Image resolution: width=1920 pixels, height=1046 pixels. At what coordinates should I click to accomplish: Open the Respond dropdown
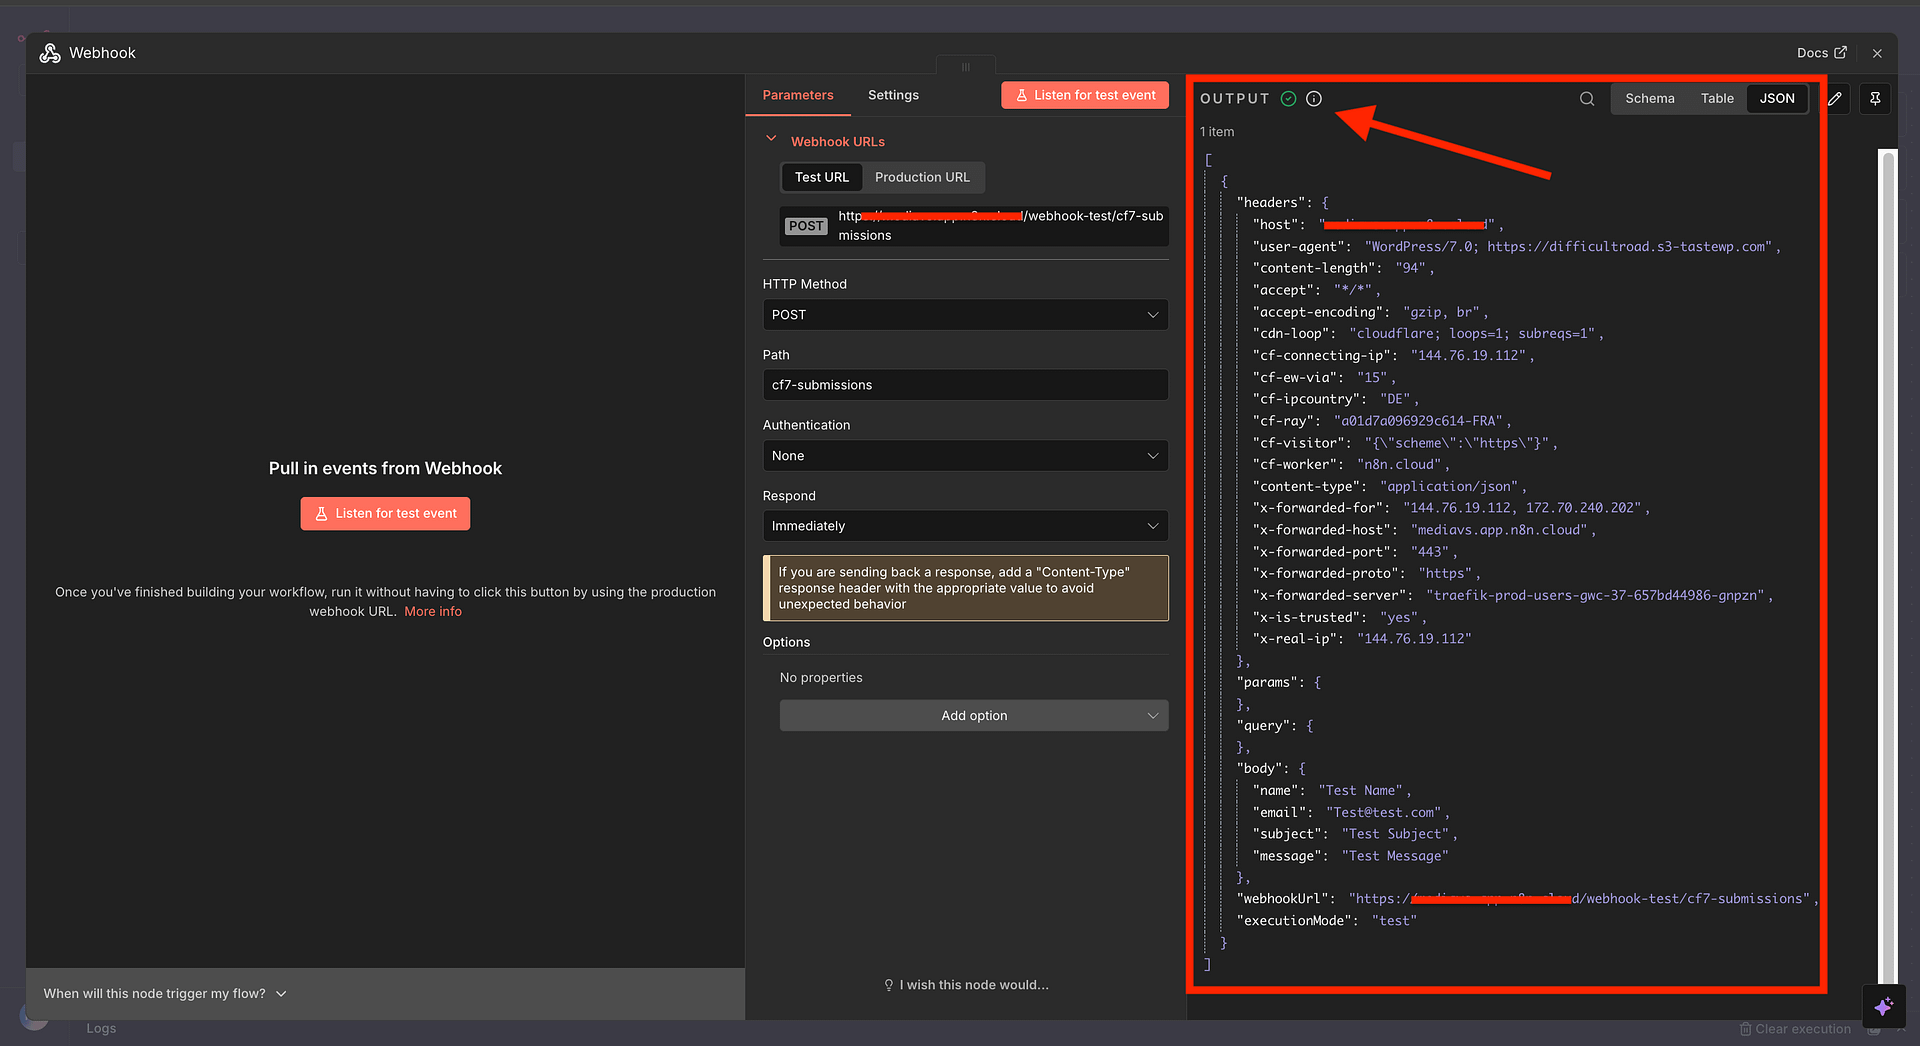pos(965,526)
